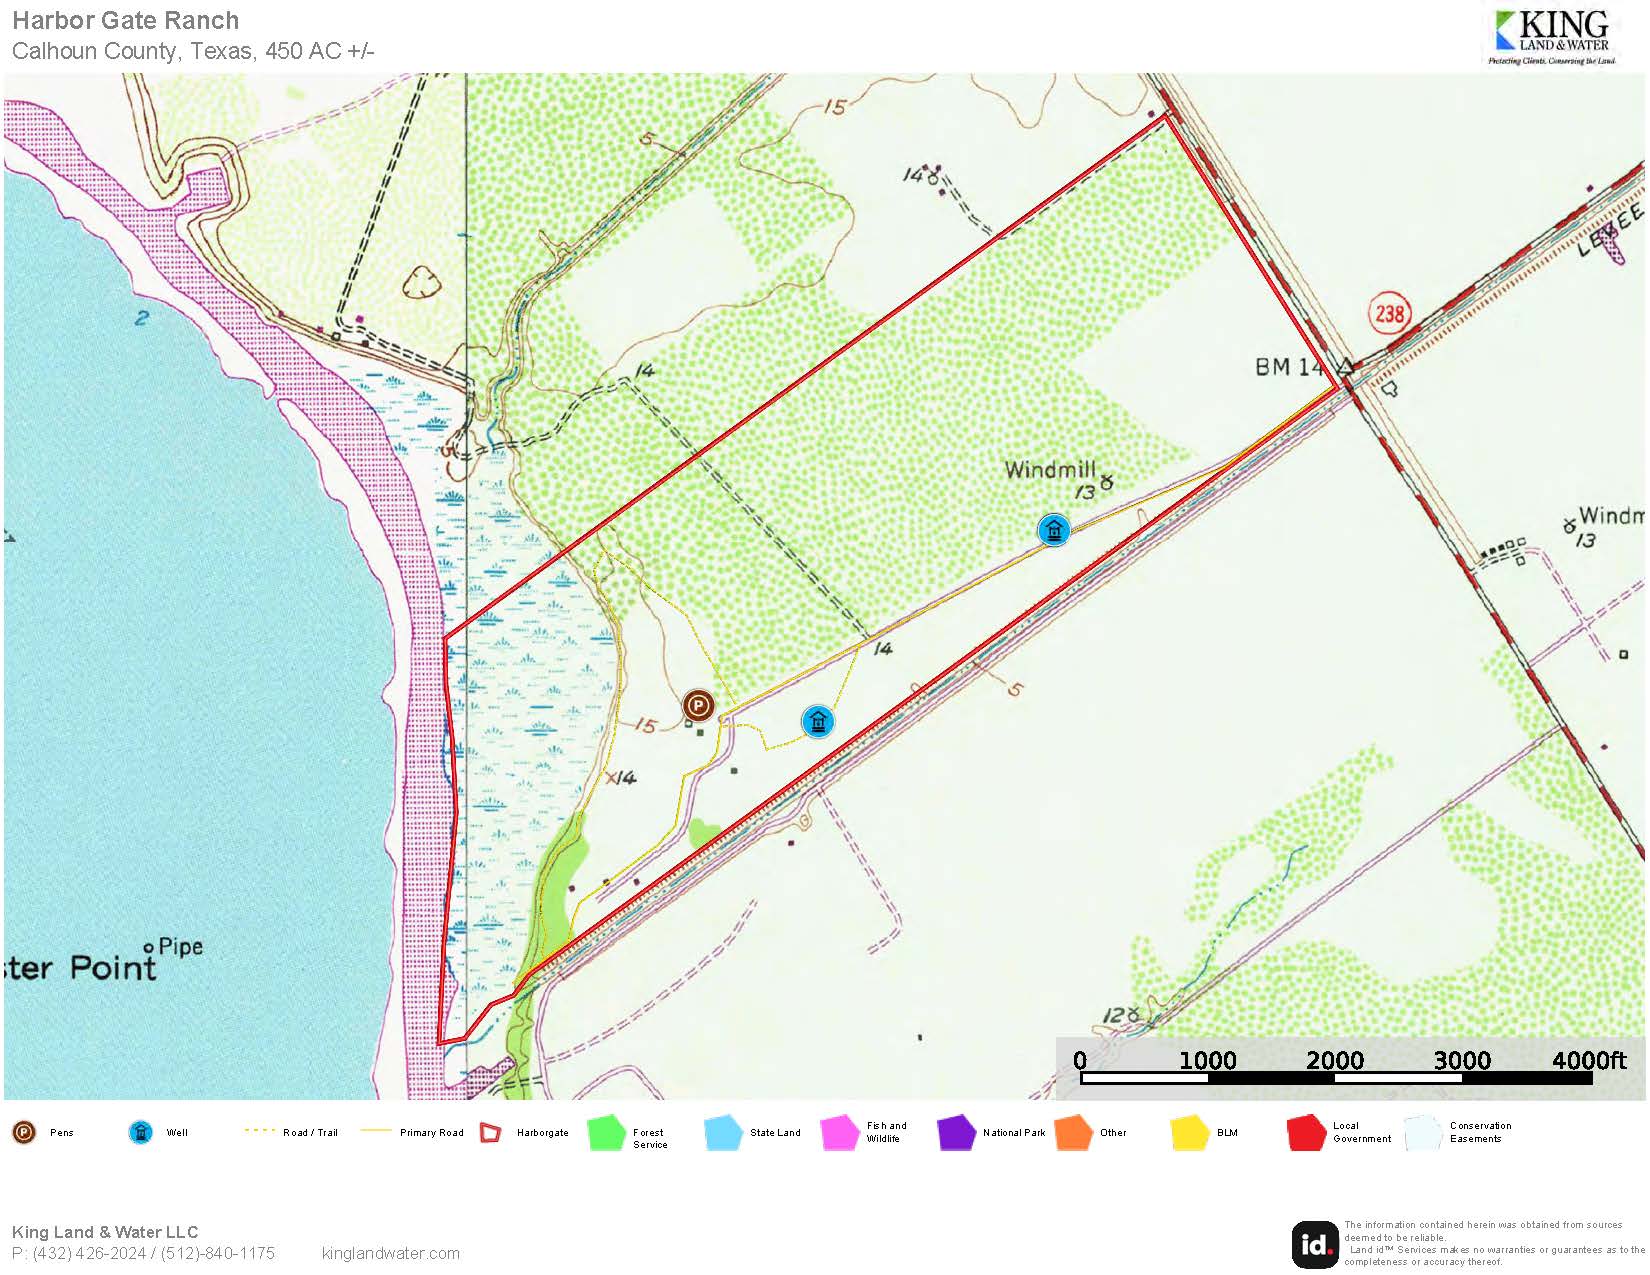Click the King Land & Water logo

click(1552, 38)
